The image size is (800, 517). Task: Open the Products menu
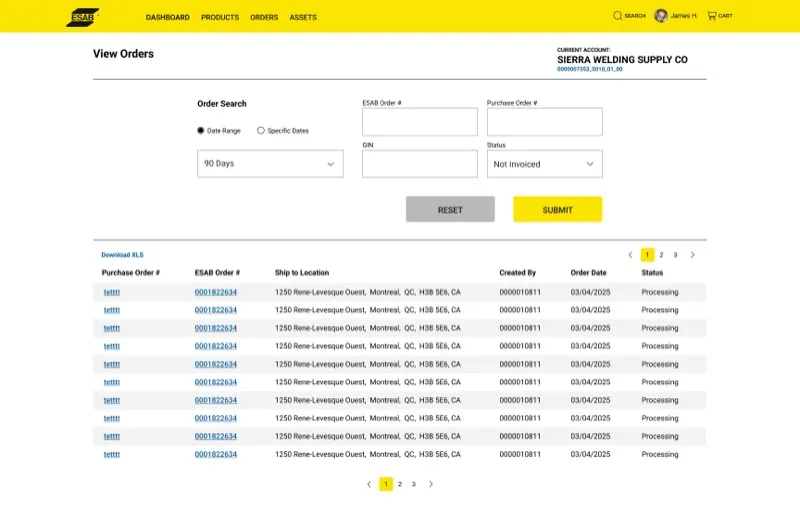220,17
